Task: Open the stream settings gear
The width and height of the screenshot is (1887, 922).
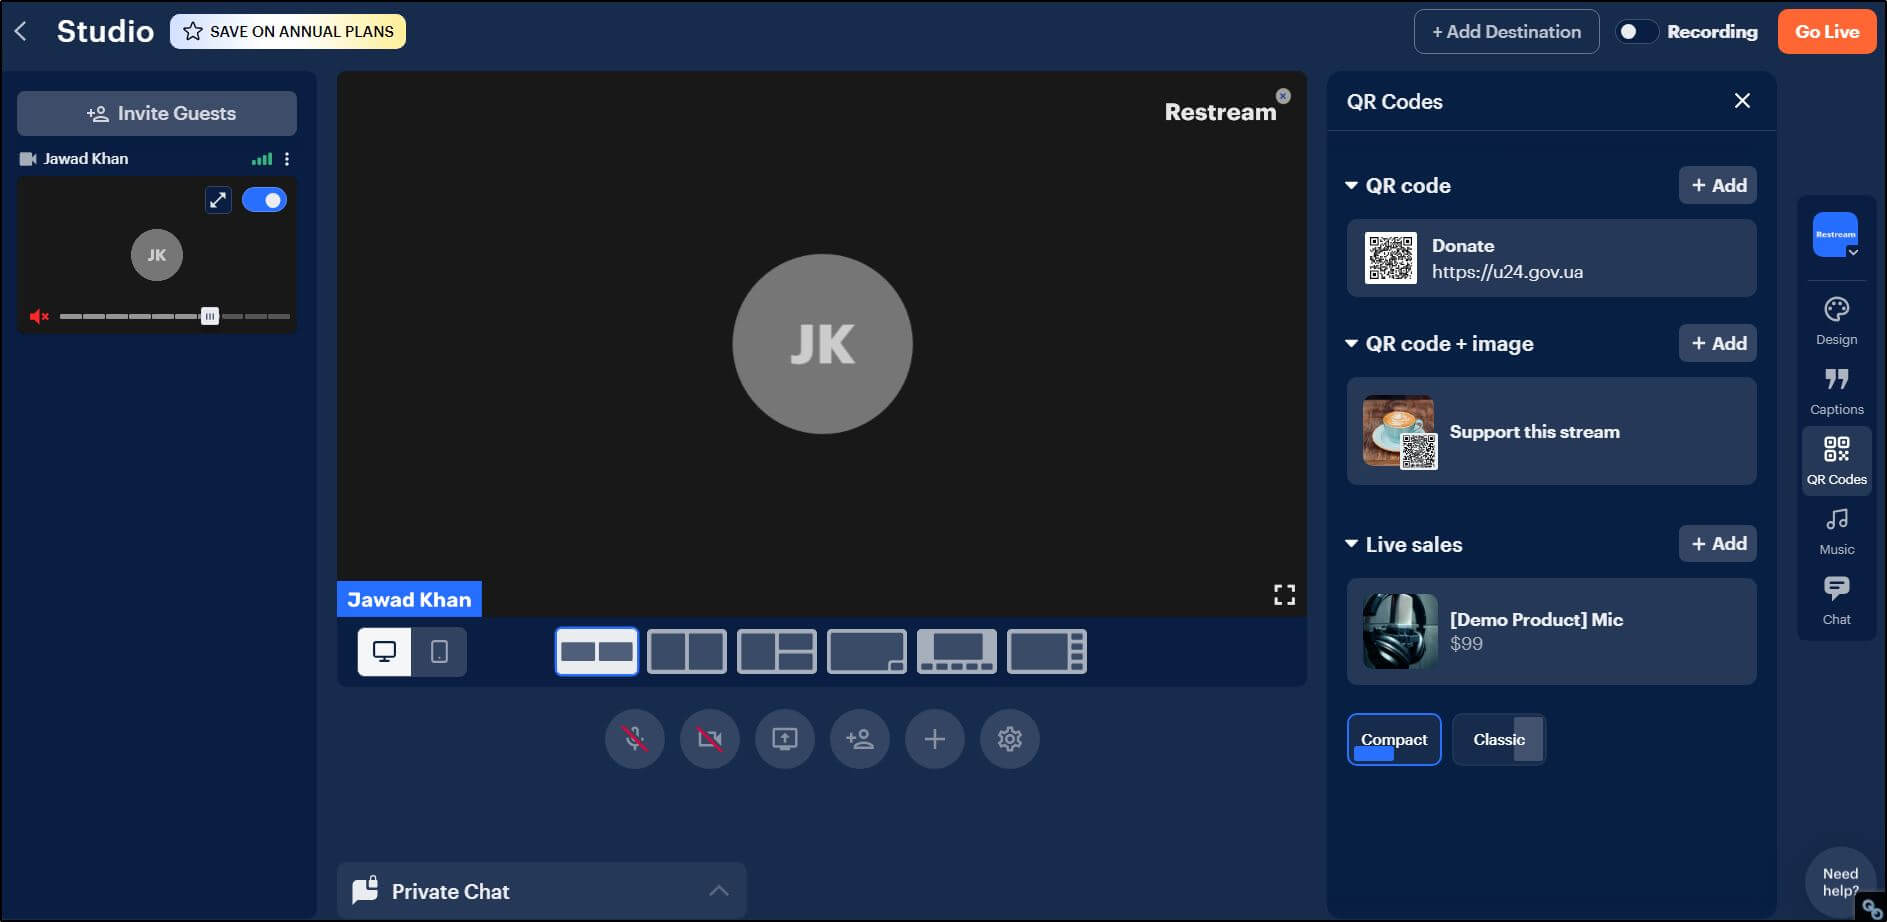Action: coord(1009,739)
